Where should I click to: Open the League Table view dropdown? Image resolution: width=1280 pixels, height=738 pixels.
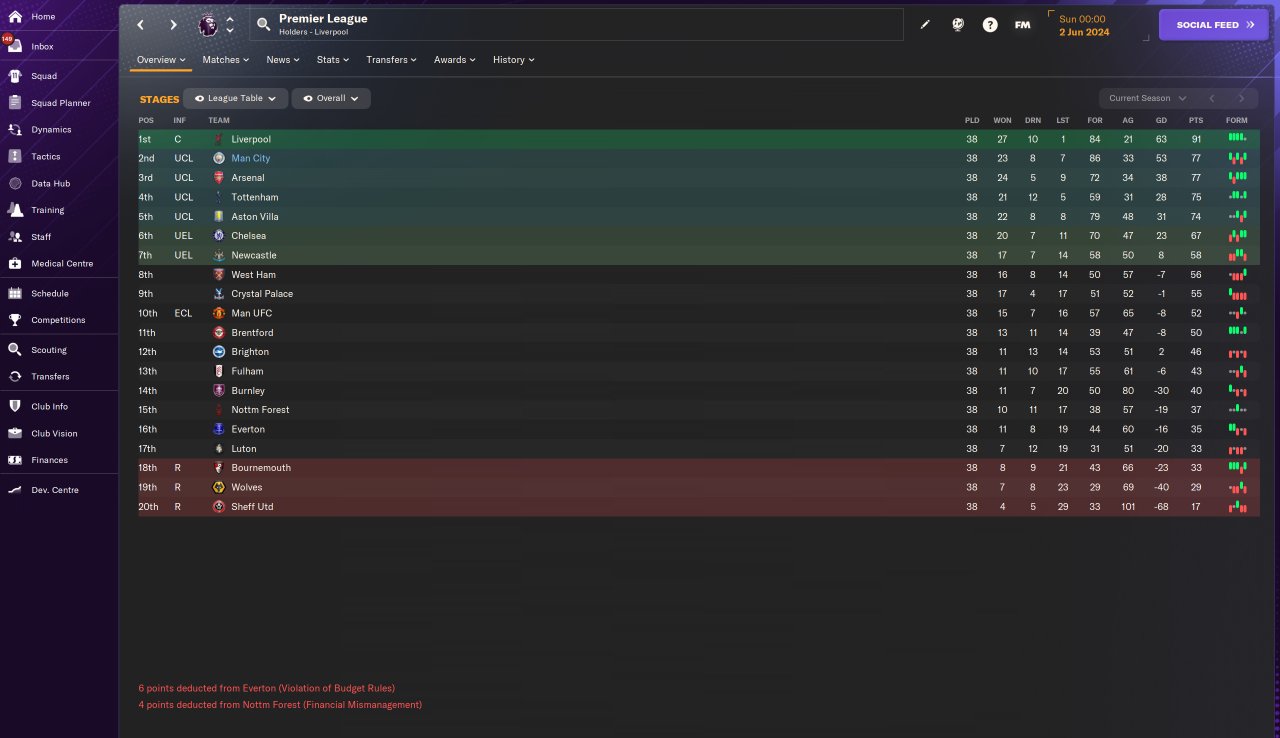coord(236,99)
